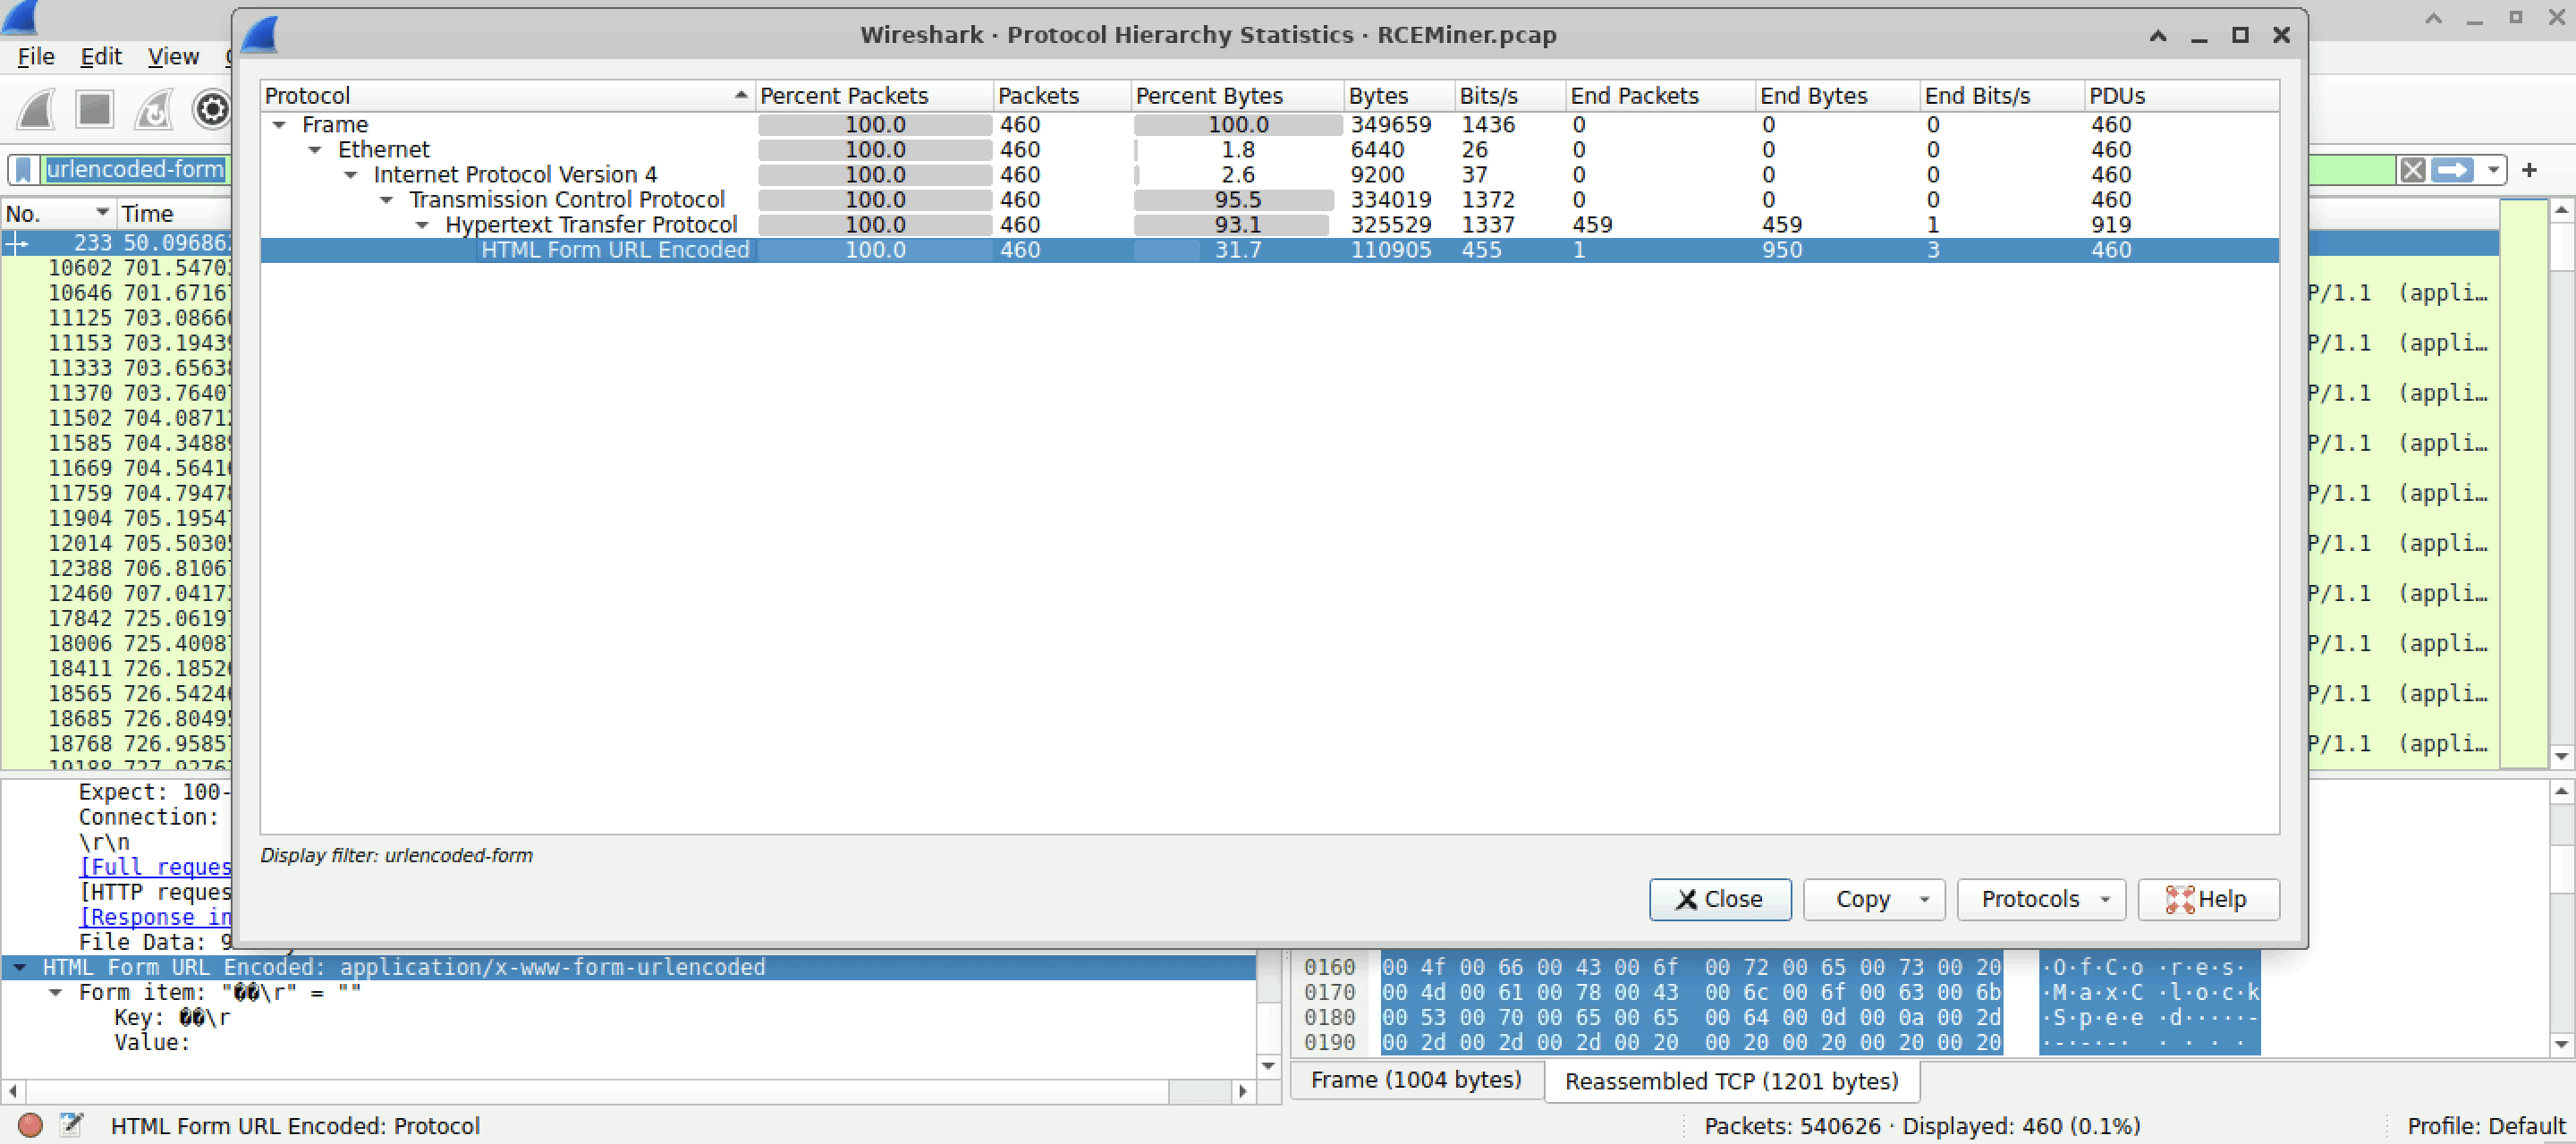Sort packet list by the No. column
Viewport: 2576px width, 1144px height.
pos(58,214)
